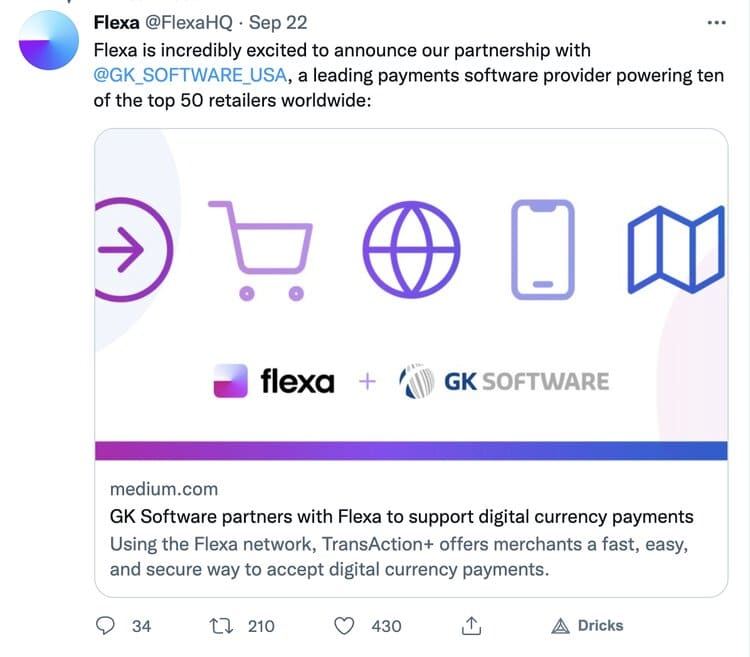Open the tweet's three-dot more menu
Image resolution: width=750 pixels, height=657 pixels.
(x=716, y=22)
